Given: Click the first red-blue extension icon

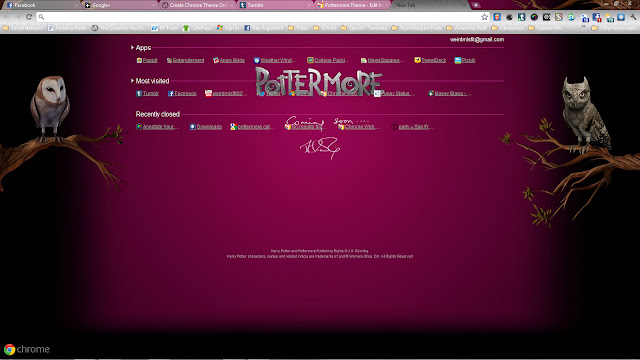Looking at the screenshot, I should 497,17.
